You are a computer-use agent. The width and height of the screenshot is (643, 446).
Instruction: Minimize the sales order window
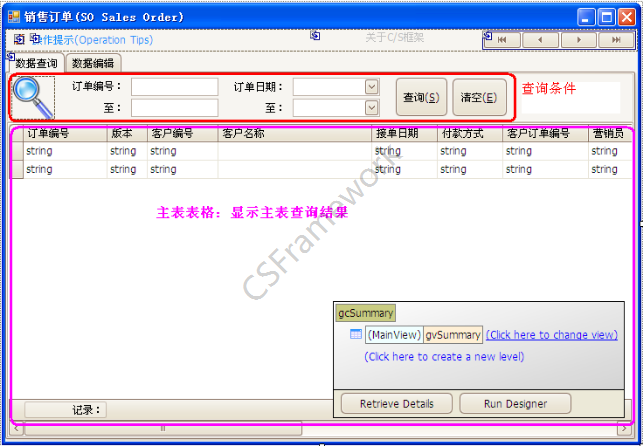(x=586, y=18)
